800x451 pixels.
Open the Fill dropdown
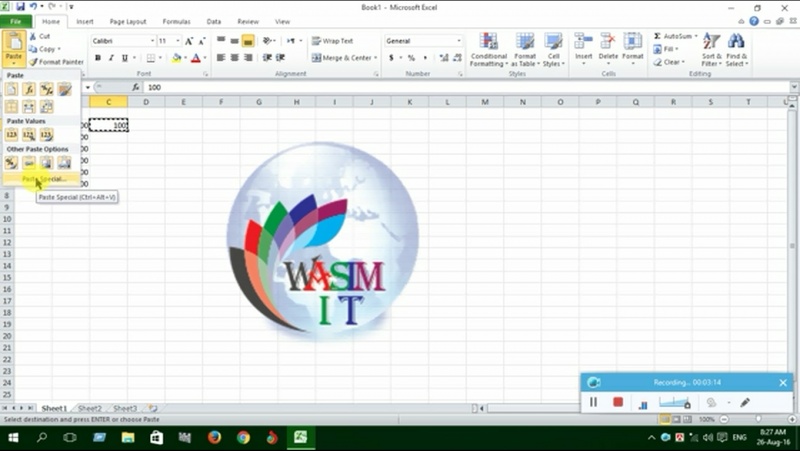coord(666,49)
